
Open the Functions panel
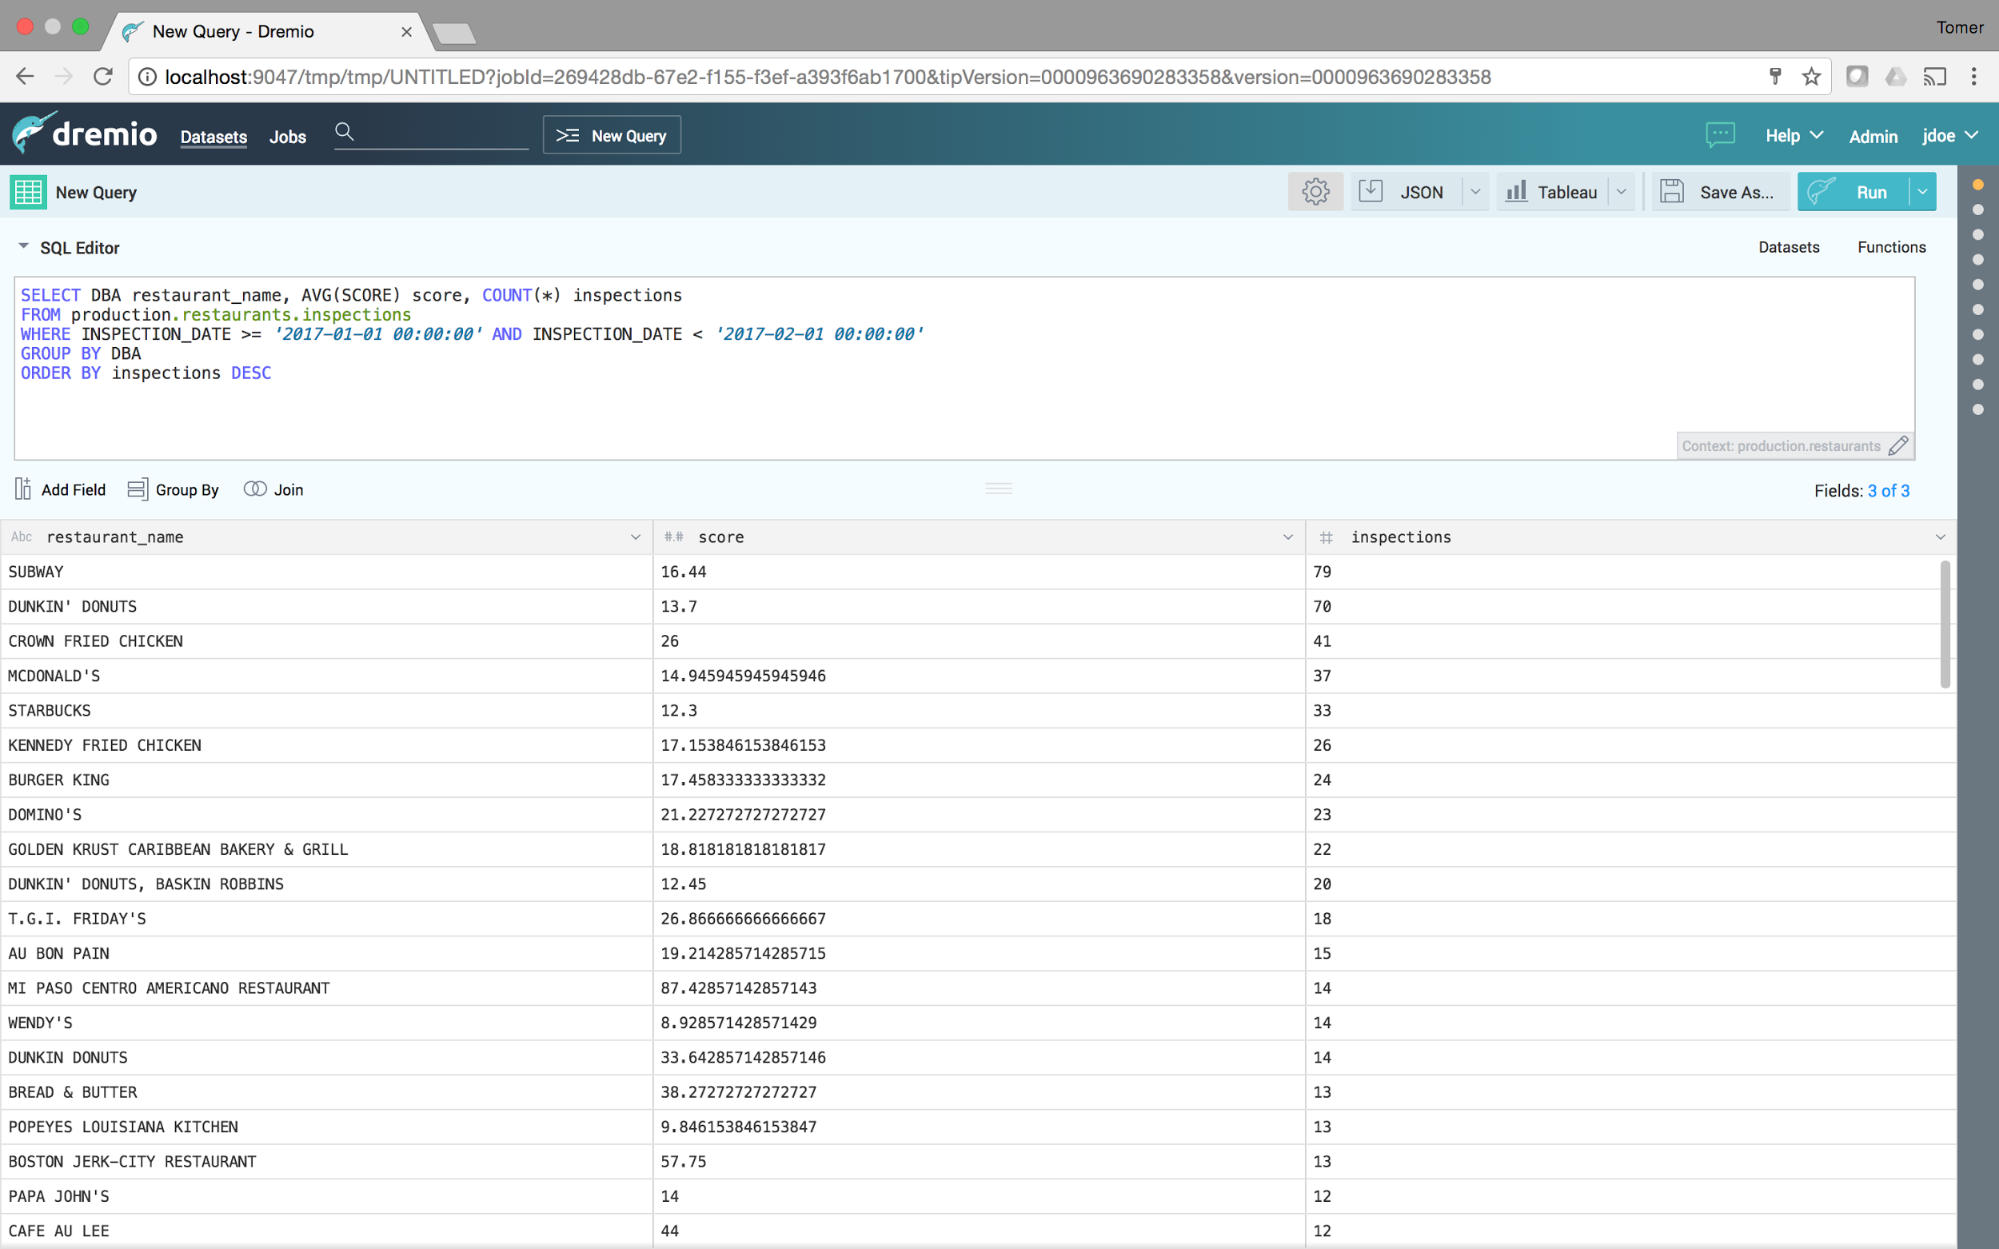pos(1890,247)
